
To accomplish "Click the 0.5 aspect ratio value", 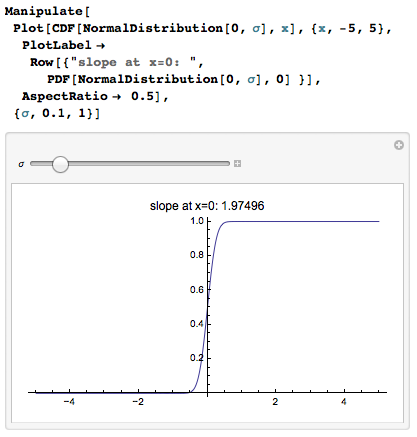I will coord(142,96).
